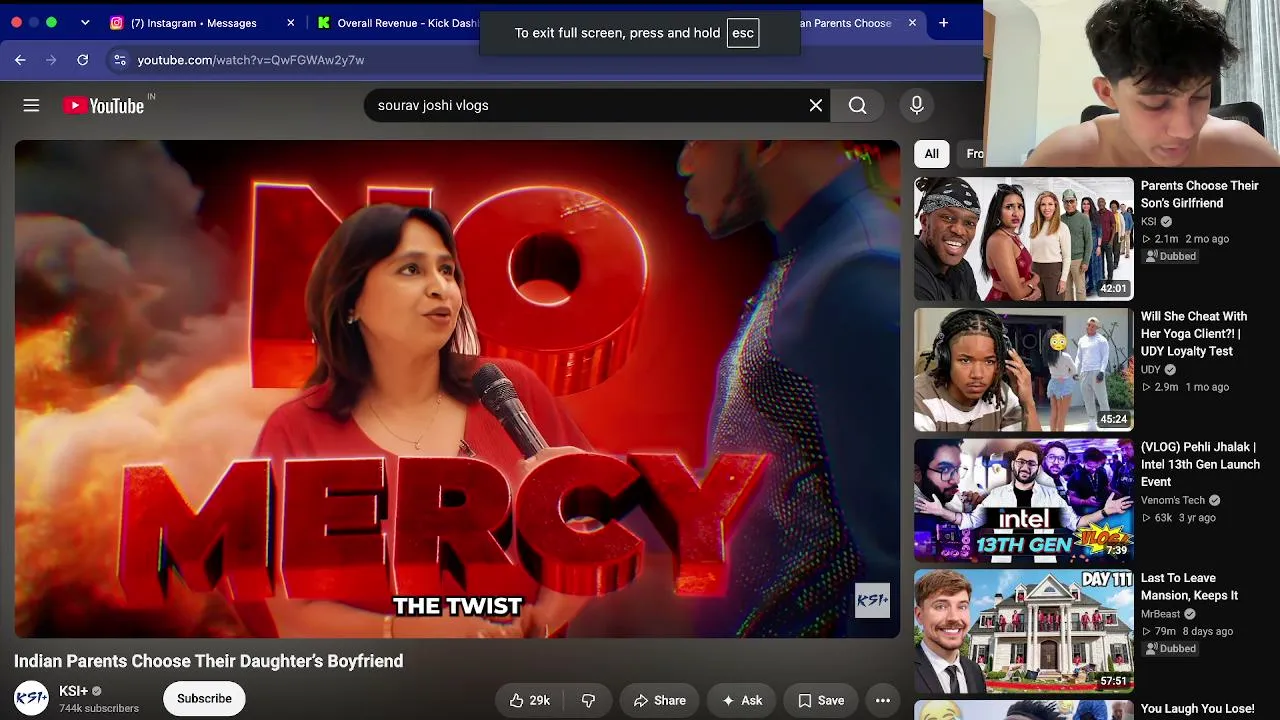Screen dimensions: 1280x720
Task: Open title "Last To Leave Mansion, Keeps It"
Action: coord(1190,586)
